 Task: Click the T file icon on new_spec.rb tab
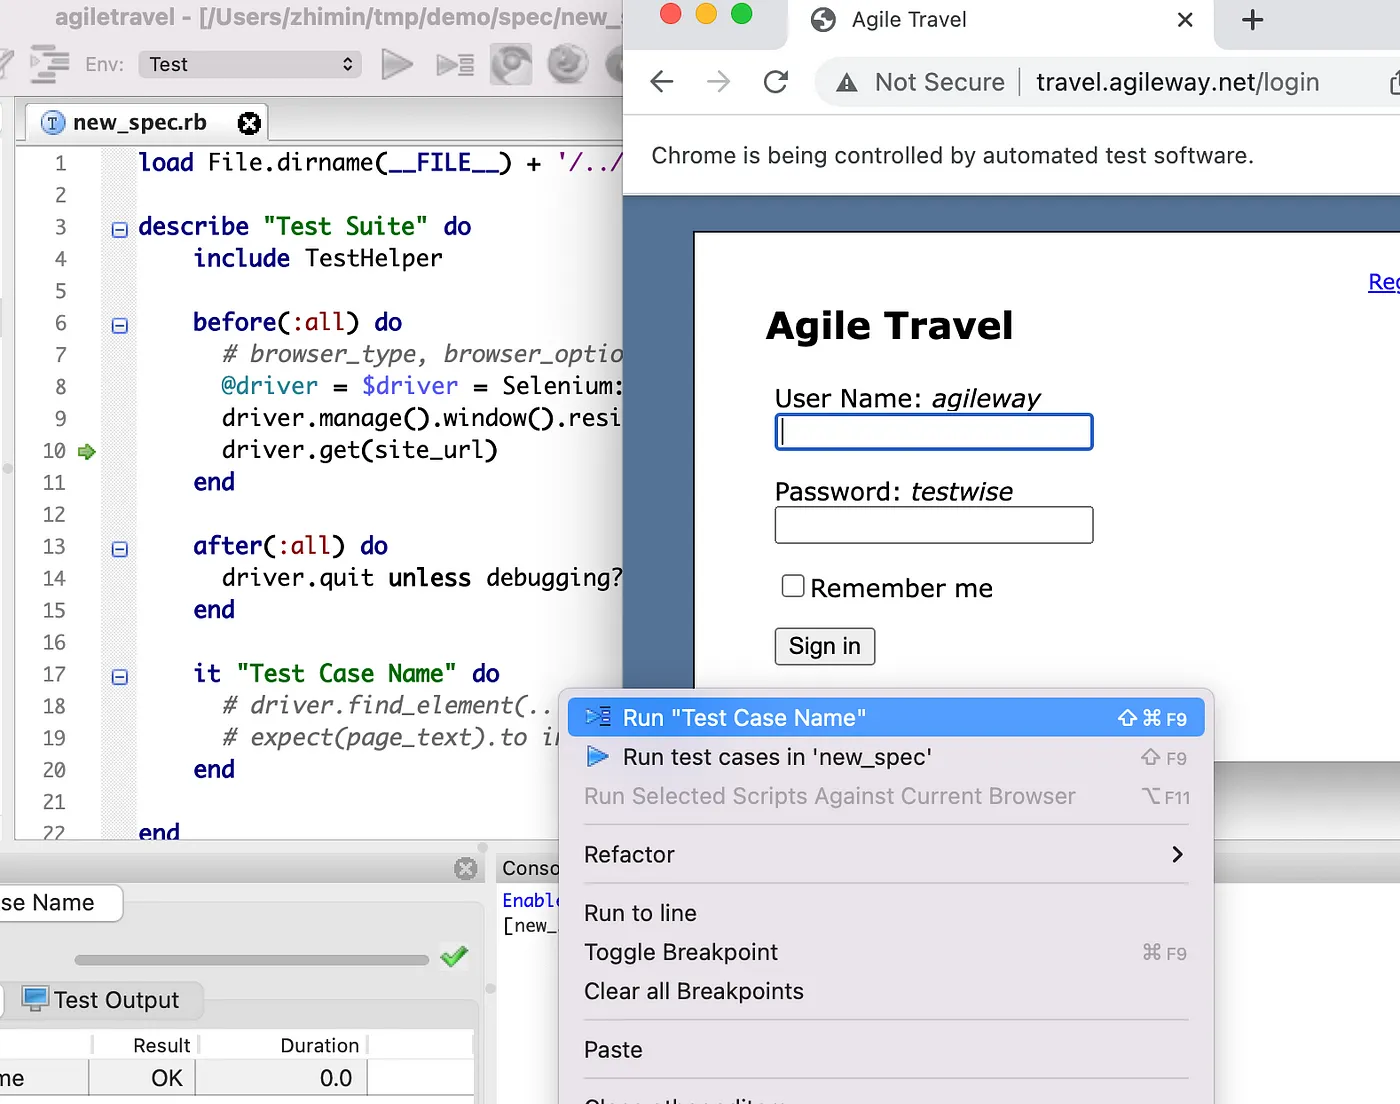tap(52, 123)
